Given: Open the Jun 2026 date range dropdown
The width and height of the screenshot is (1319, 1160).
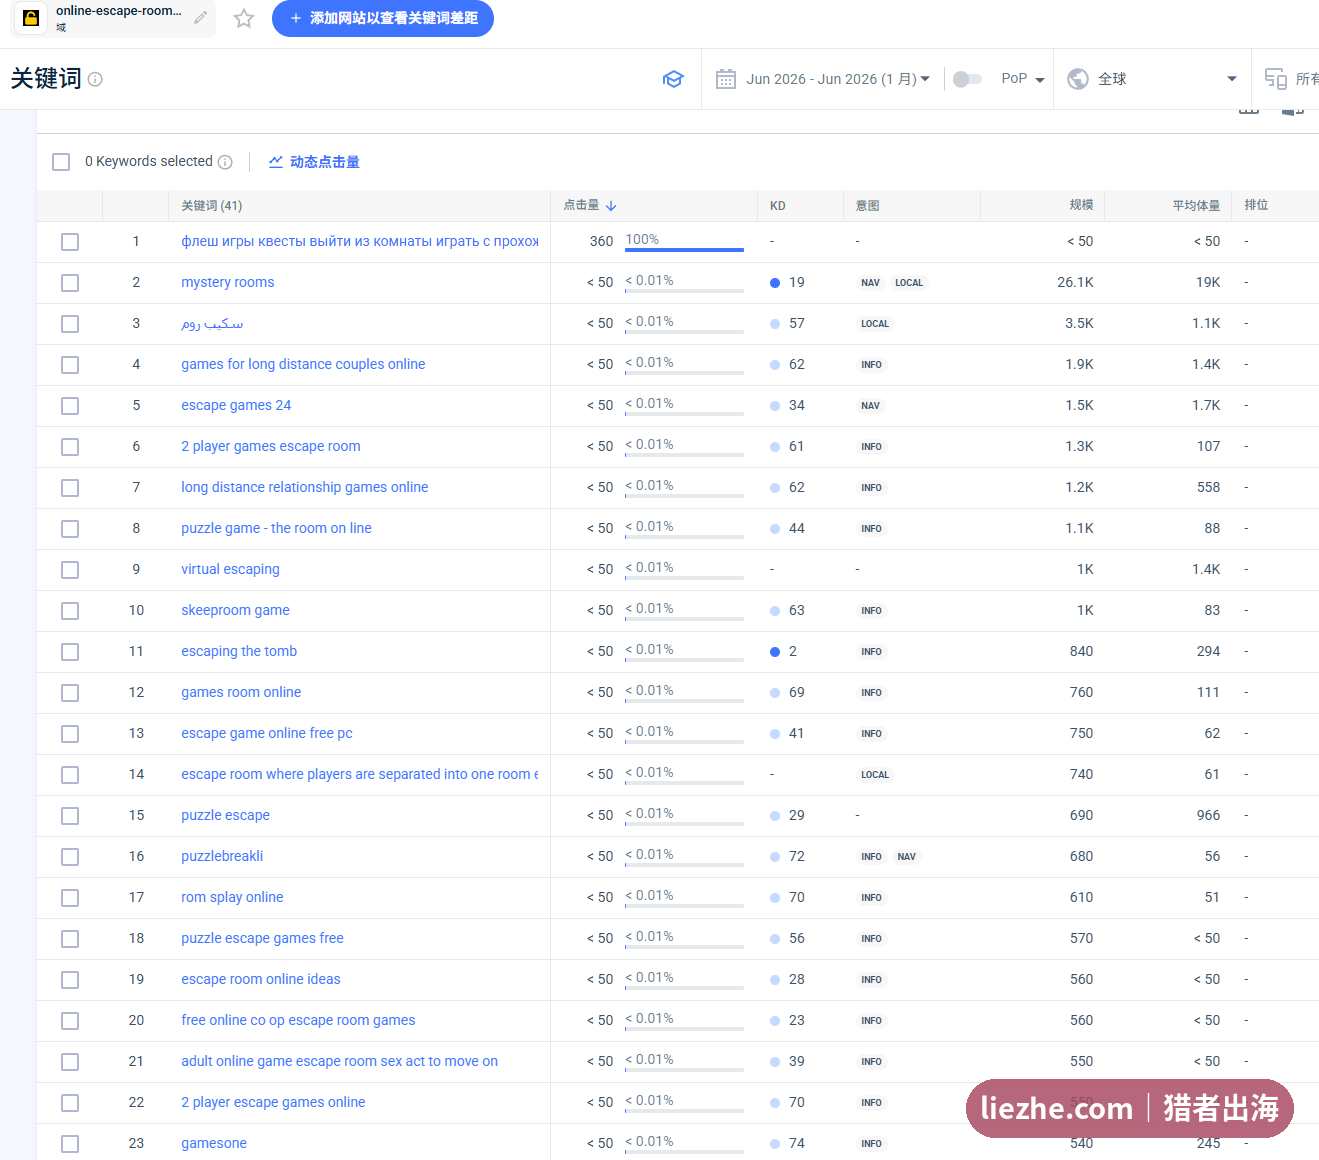Looking at the screenshot, I should click(x=838, y=79).
